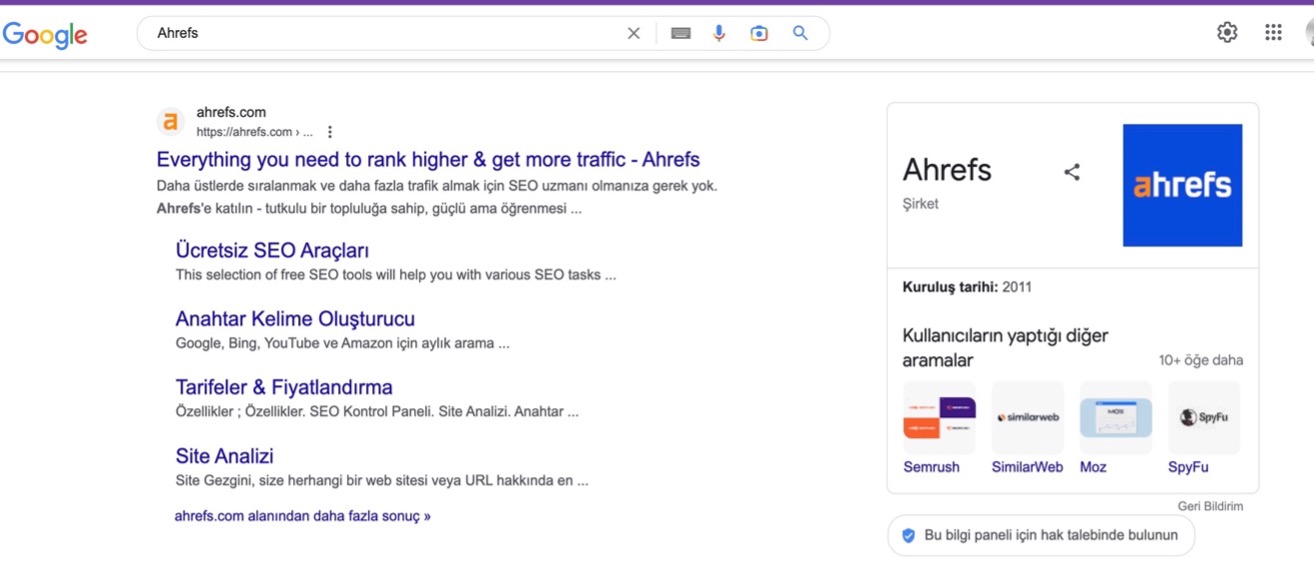Select the Semrush related search thumbnail

click(x=939, y=418)
